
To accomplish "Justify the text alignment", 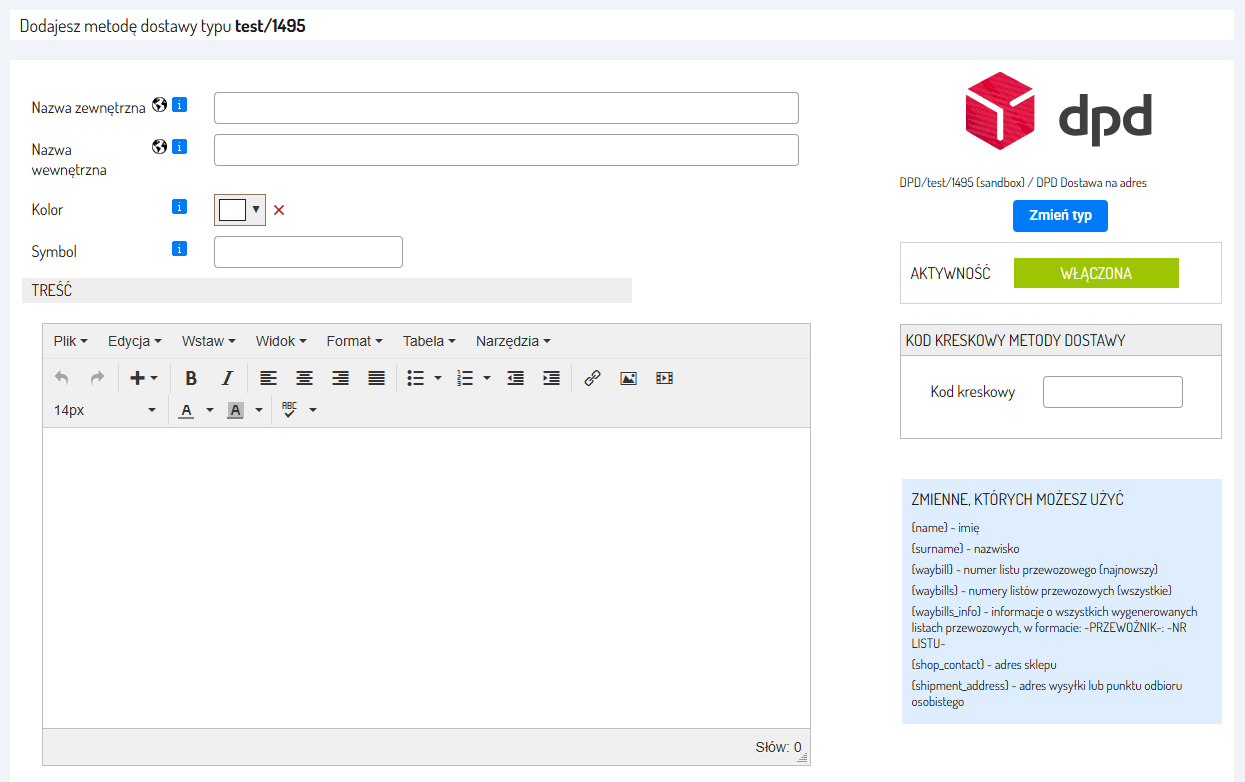I will 376,378.
